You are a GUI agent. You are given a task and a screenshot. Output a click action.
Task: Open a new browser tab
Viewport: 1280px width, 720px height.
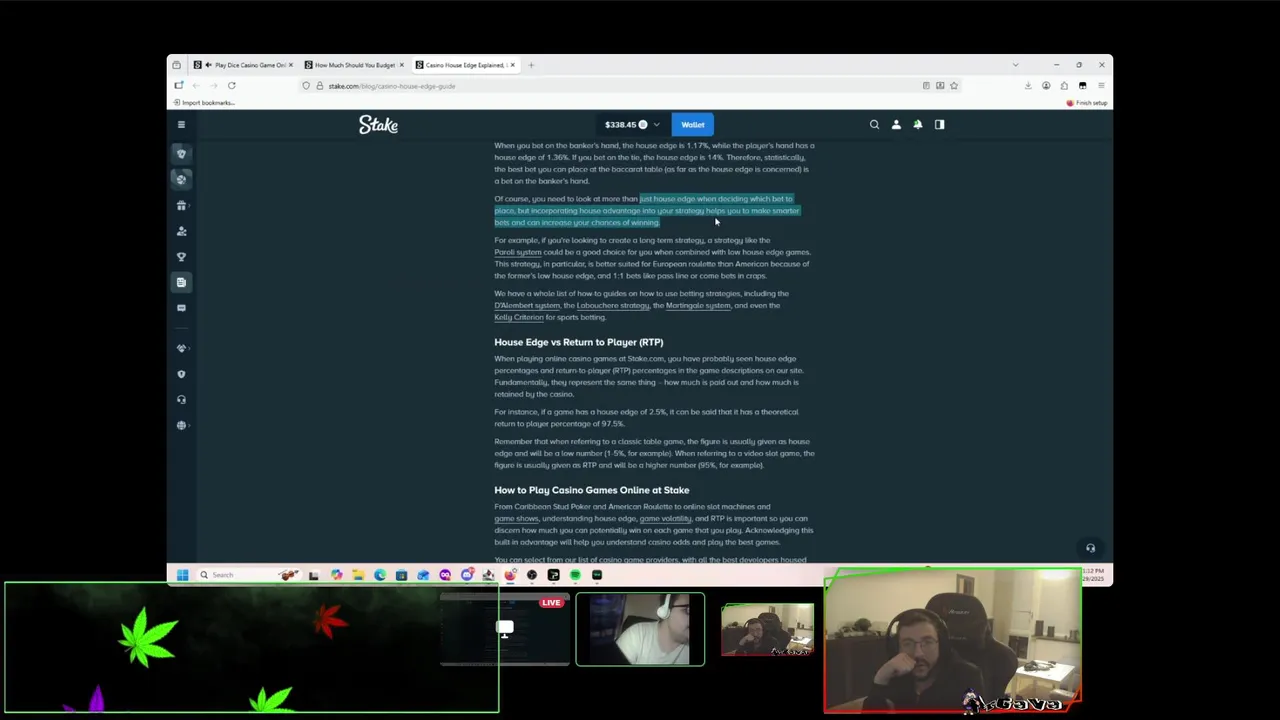point(531,65)
